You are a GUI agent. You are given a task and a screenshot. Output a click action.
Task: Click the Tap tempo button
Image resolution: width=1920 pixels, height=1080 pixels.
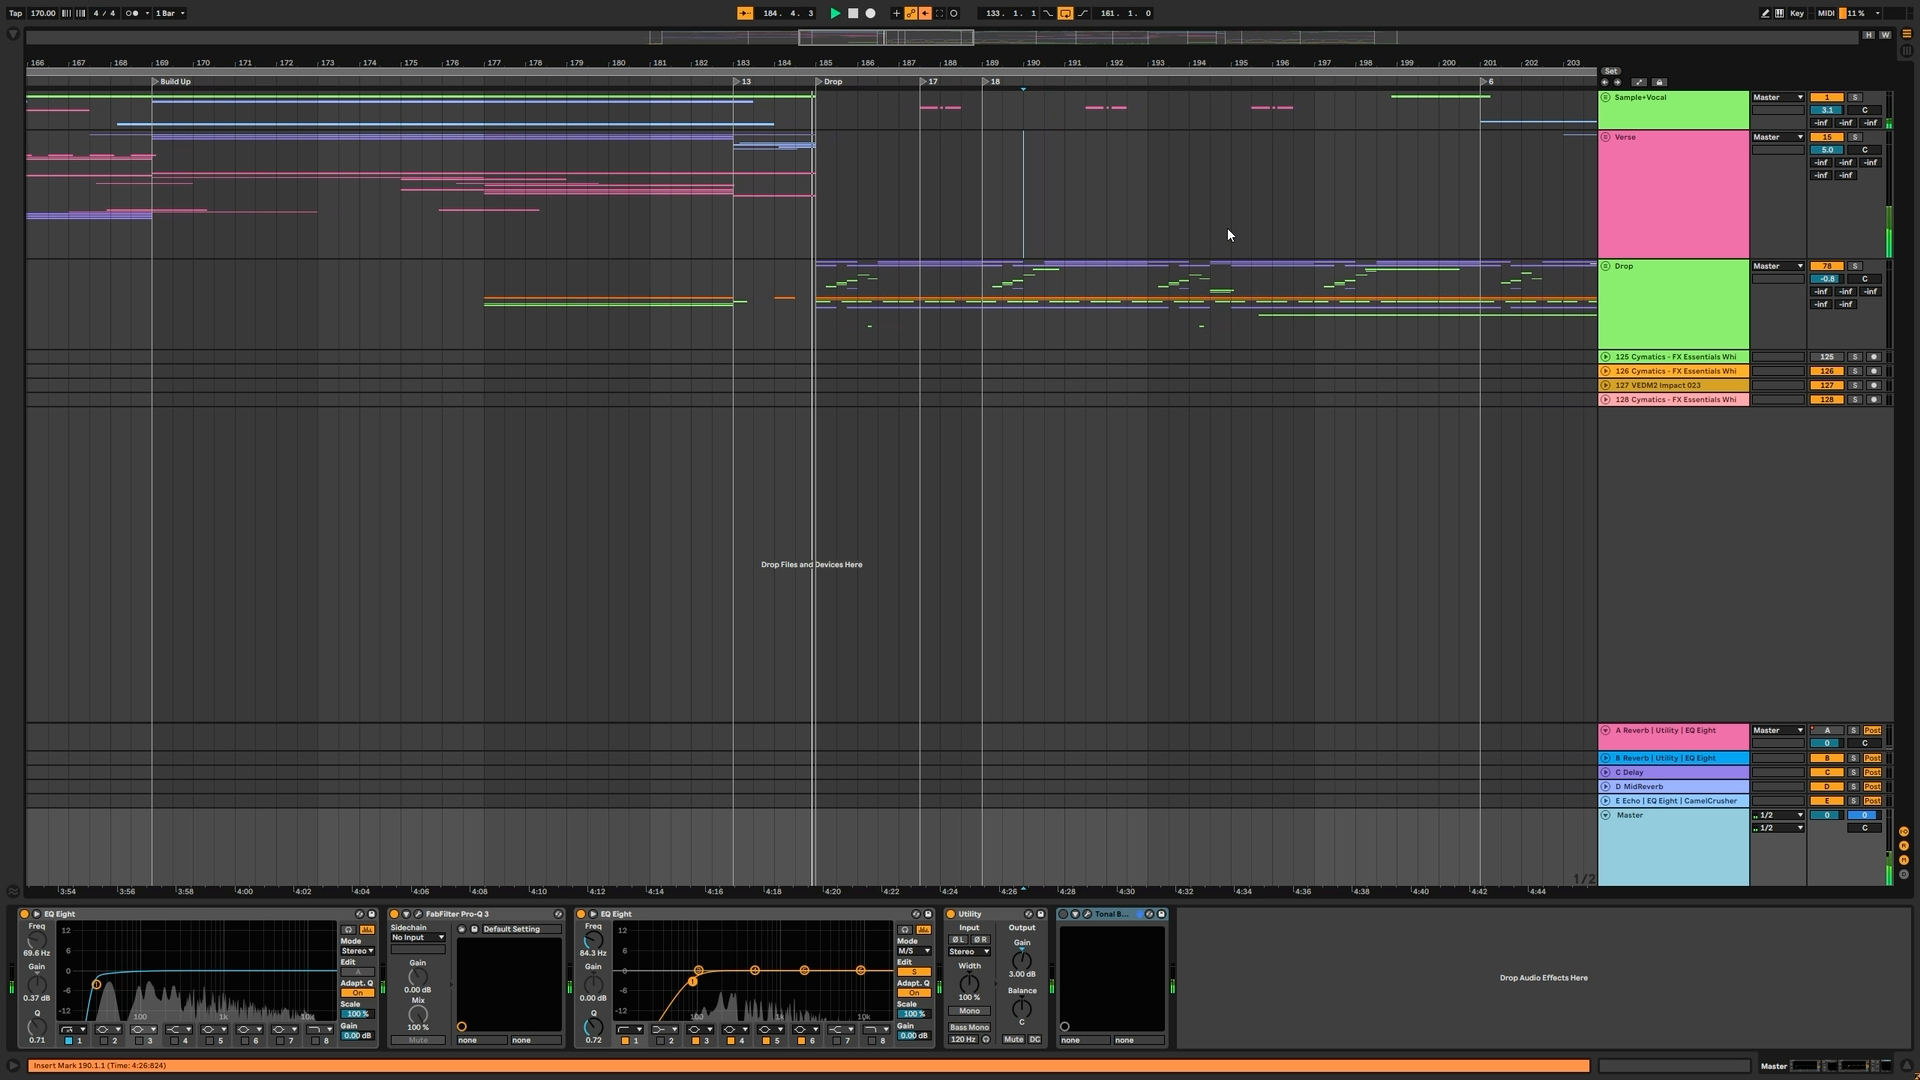coord(15,13)
